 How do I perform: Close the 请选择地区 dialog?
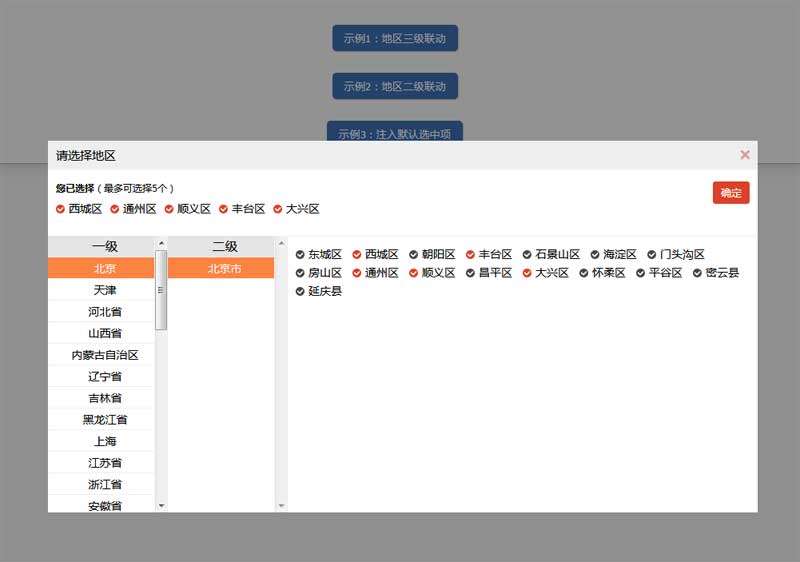click(744, 155)
